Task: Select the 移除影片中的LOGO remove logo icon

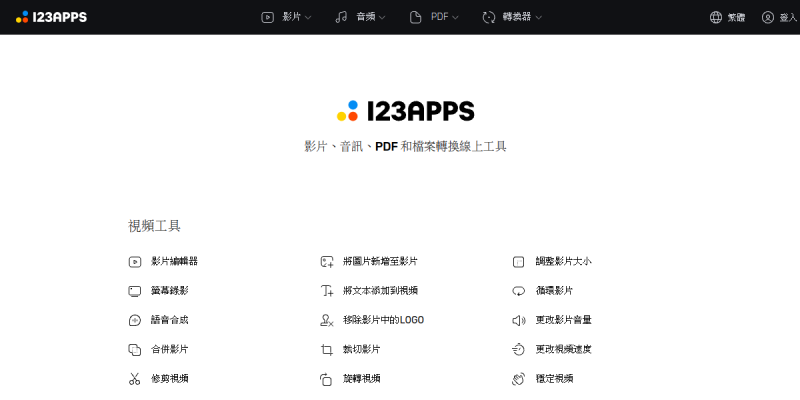Action: click(327, 320)
